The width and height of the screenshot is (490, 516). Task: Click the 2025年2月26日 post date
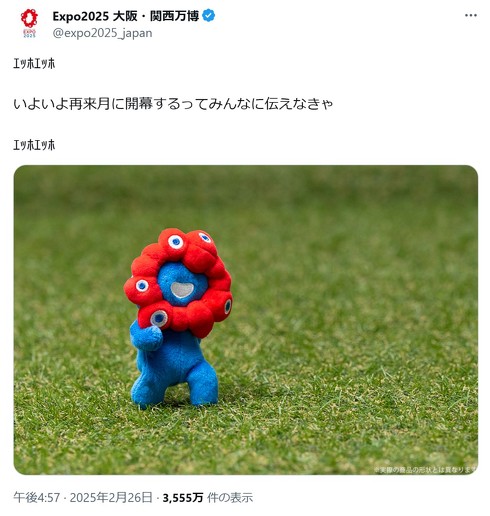[111, 498]
